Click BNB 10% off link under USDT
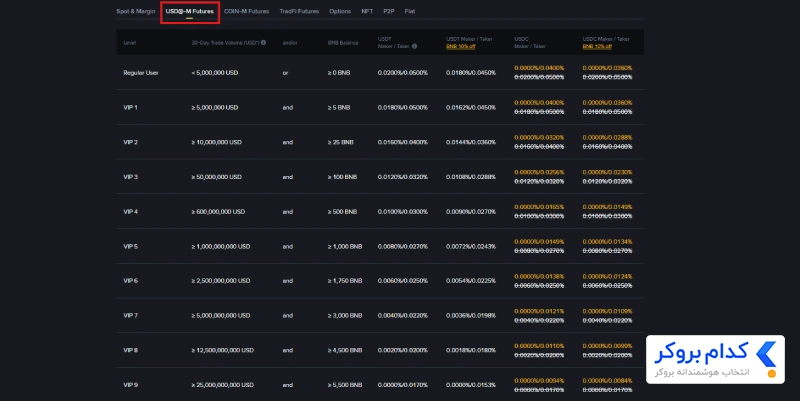The image size is (800, 401). [x=461, y=46]
